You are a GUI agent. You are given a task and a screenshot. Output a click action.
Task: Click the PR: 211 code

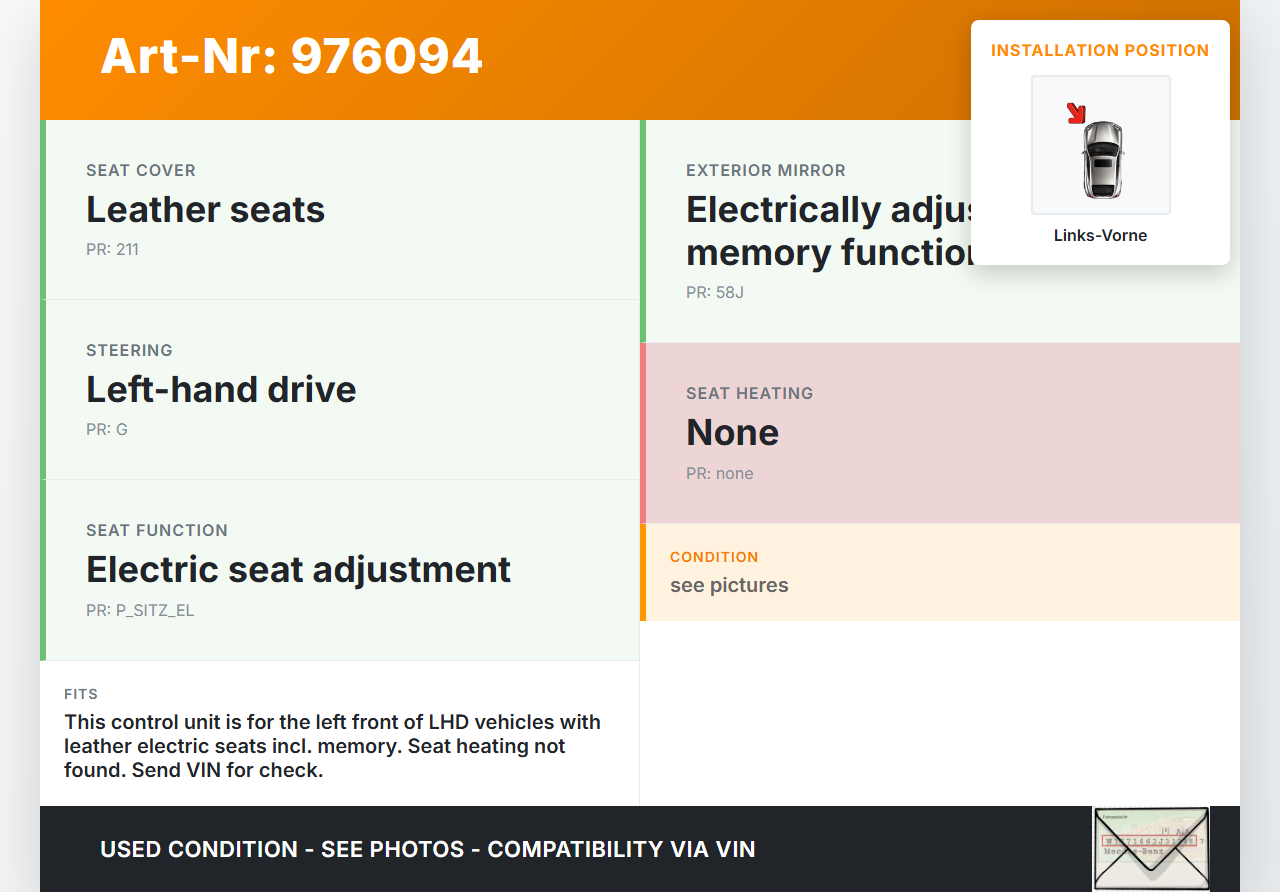click(x=112, y=250)
